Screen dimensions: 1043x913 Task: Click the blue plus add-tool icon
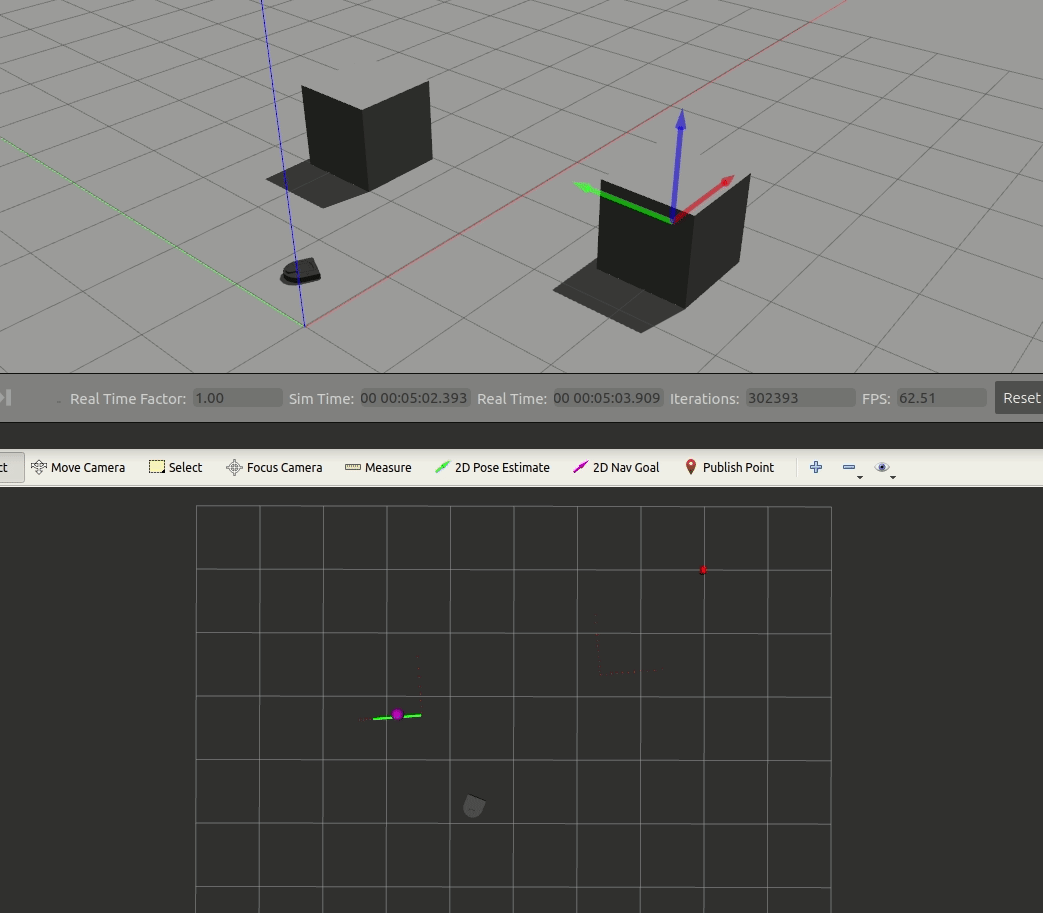click(x=816, y=467)
